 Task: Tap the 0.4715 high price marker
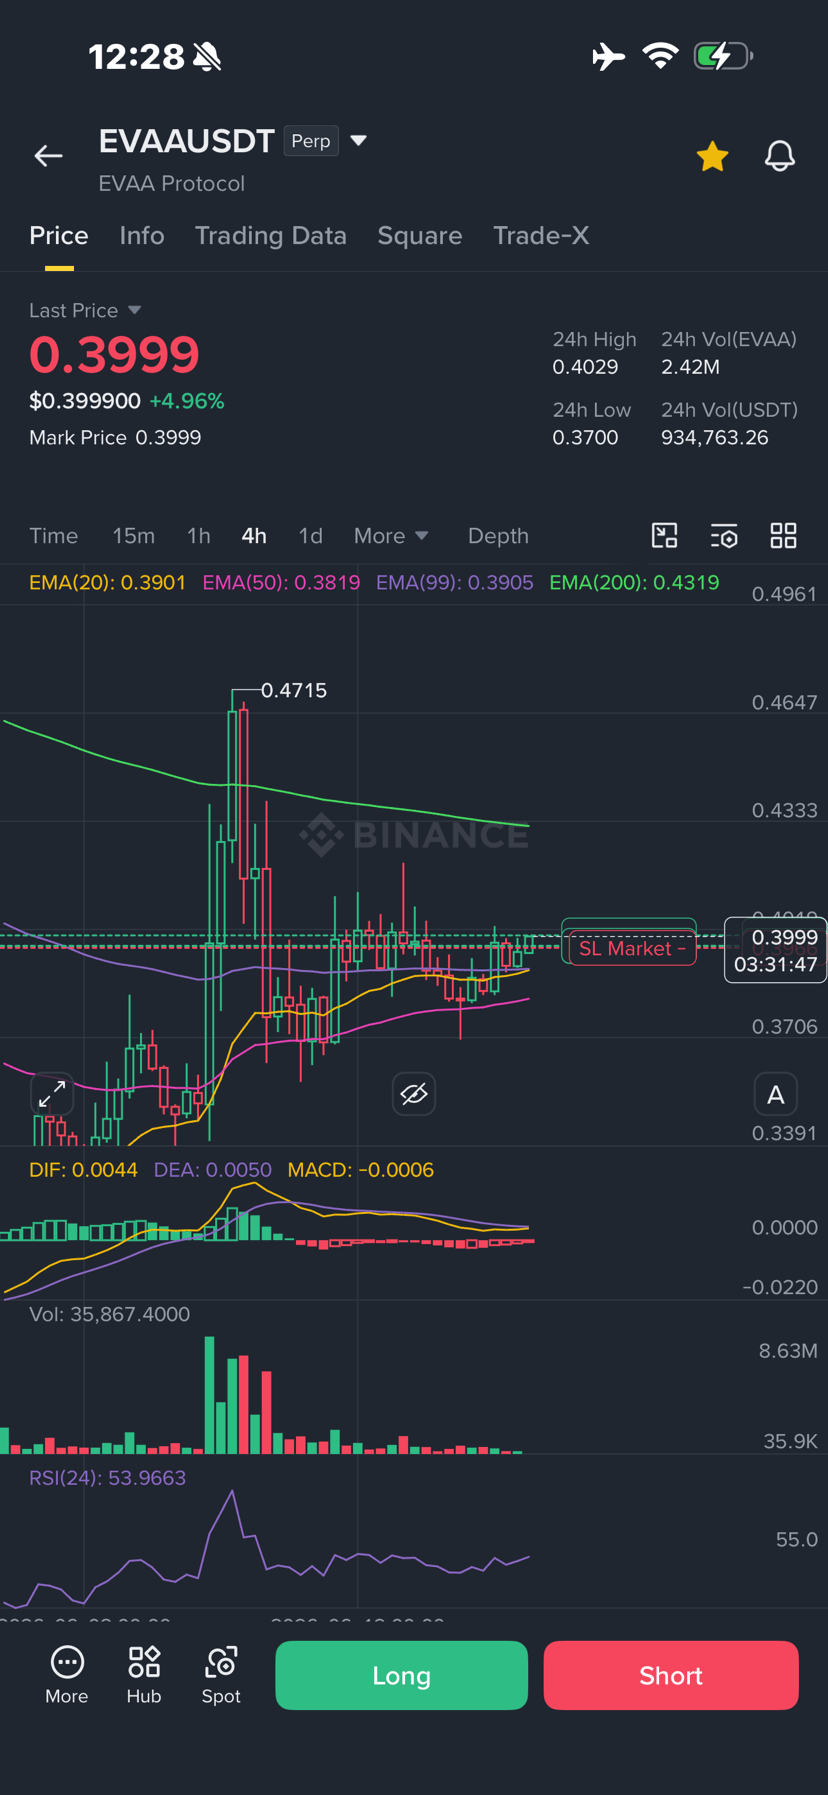click(294, 690)
